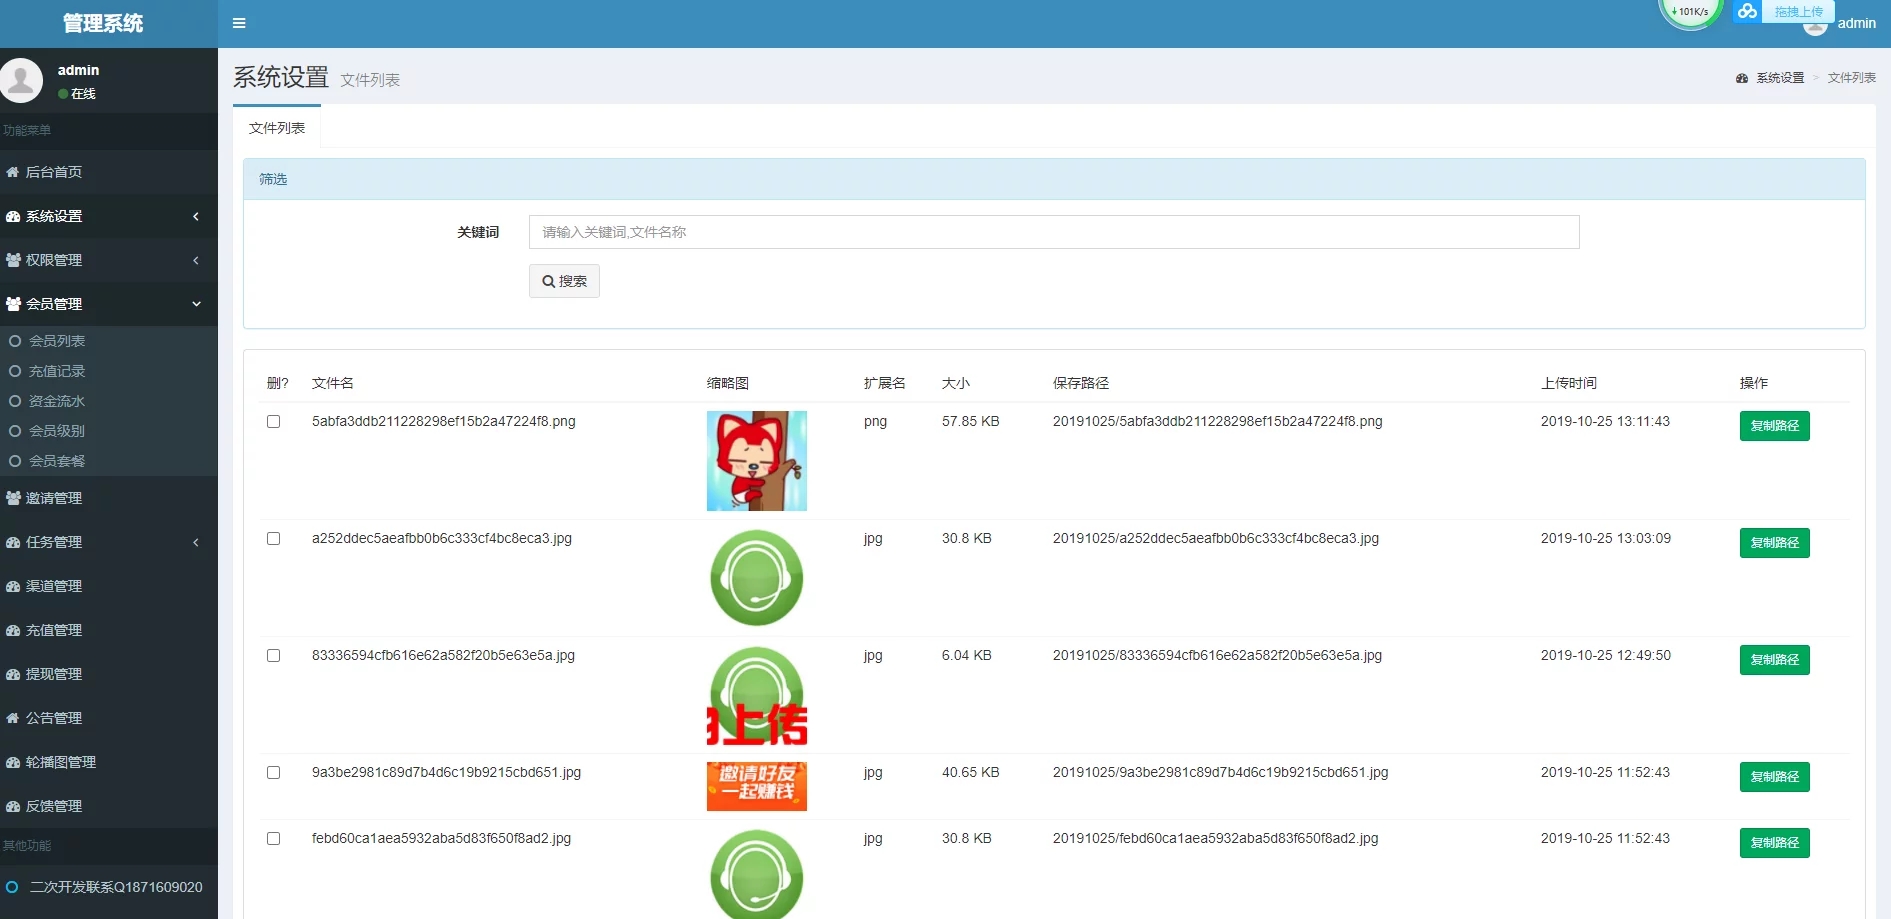
Task: Click the hamburger sidebar toggle icon
Action: pyautogui.click(x=239, y=23)
